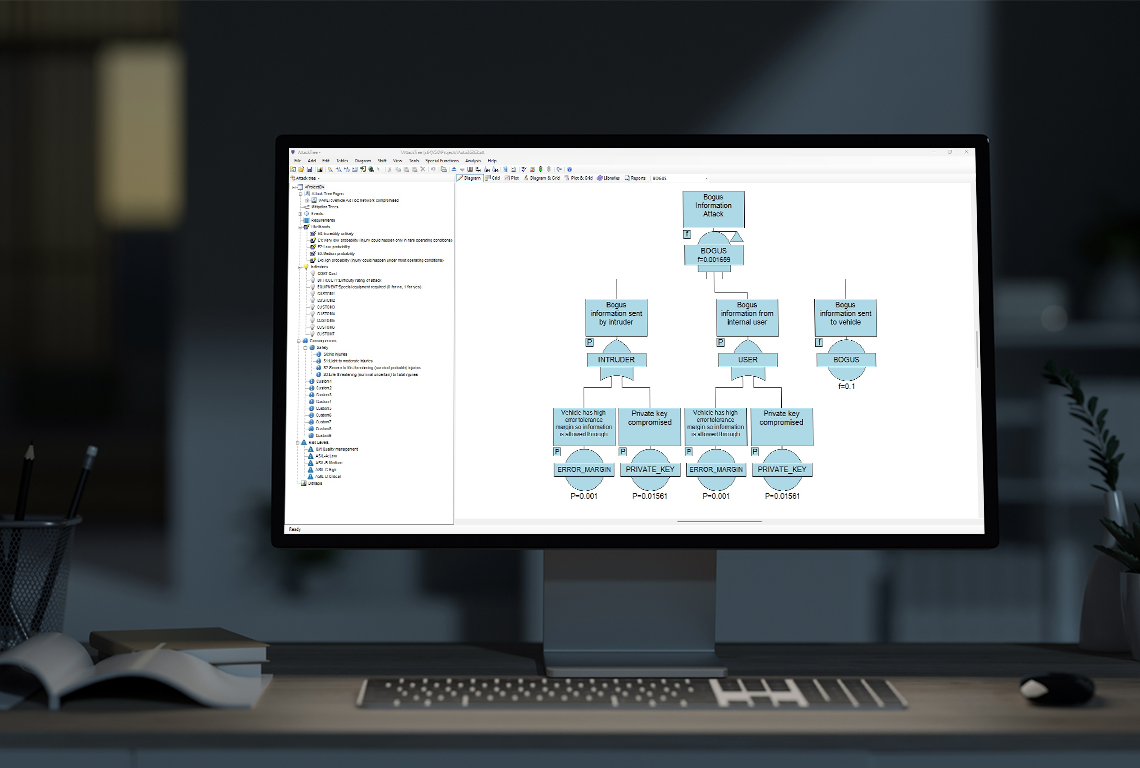Viewport: 1140px width, 768px height.
Task: Undo the last action from the toolbar
Action: click(433, 169)
